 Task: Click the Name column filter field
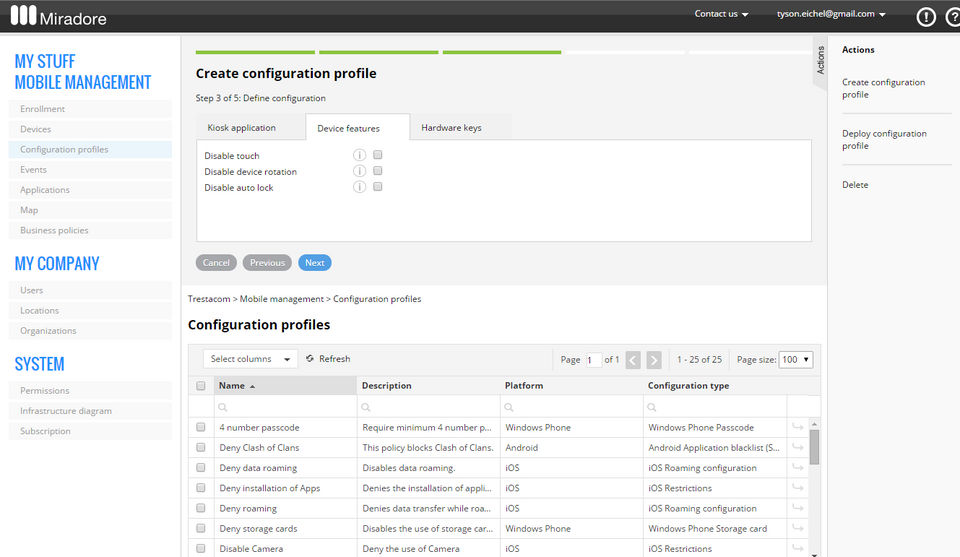285,407
